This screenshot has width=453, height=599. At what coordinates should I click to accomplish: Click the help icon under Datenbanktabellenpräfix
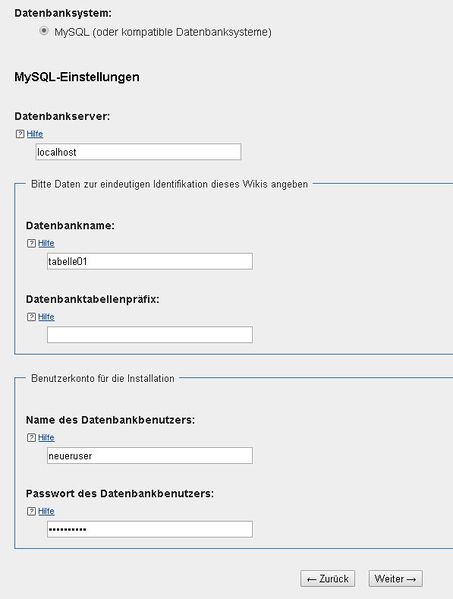click(31, 317)
